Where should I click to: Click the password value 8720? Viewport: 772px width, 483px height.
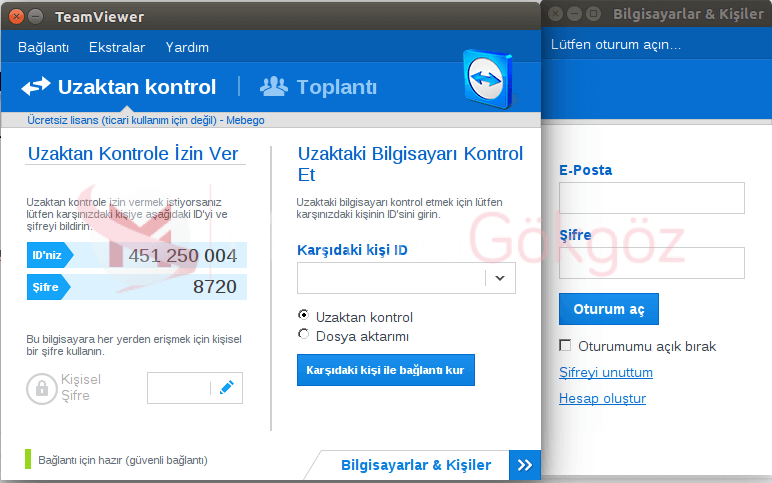click(215, 287)
